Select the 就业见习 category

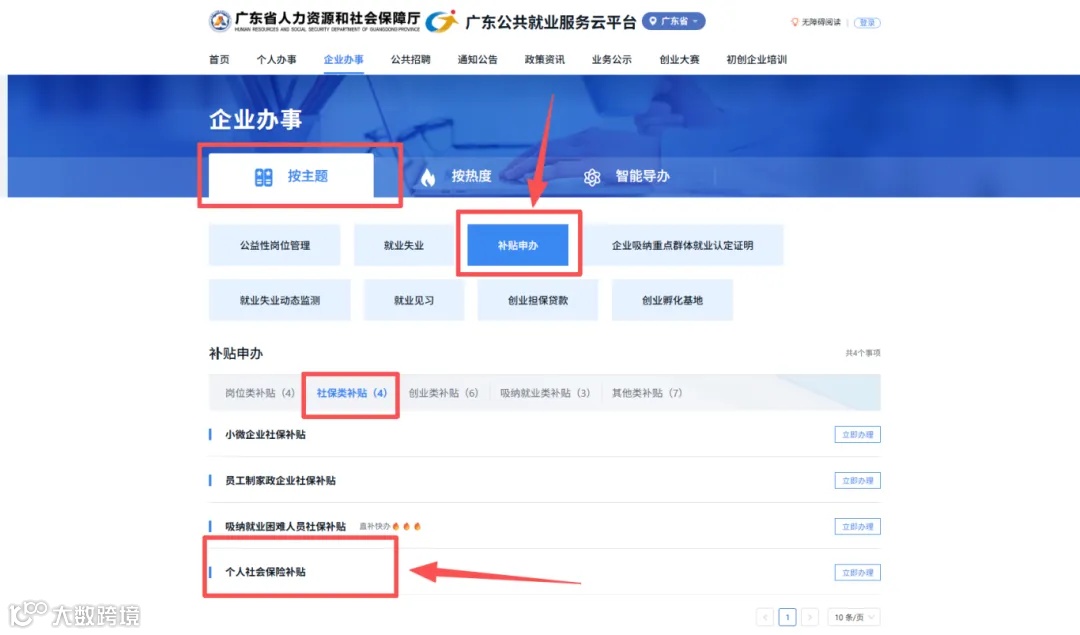pyautogui.click(x=414, y=300)
